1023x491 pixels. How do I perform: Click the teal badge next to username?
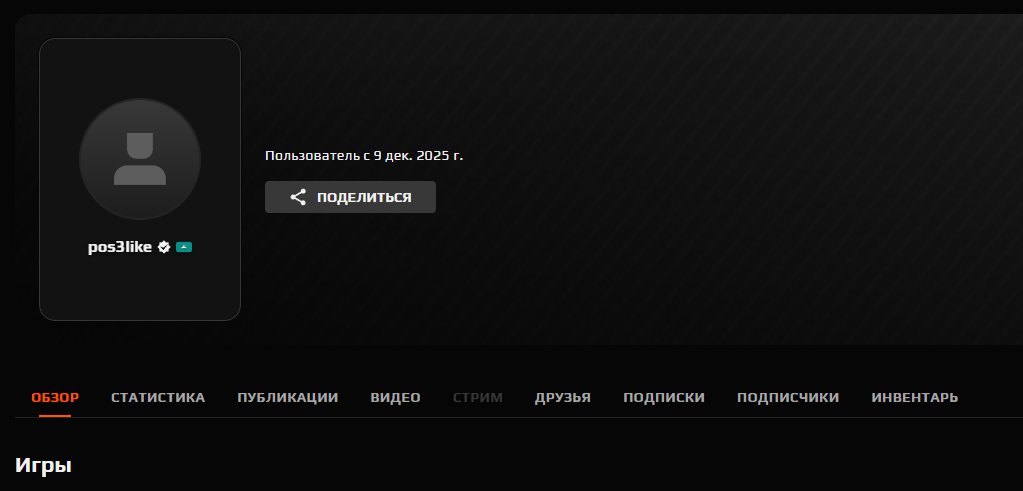tap(184, 247)
